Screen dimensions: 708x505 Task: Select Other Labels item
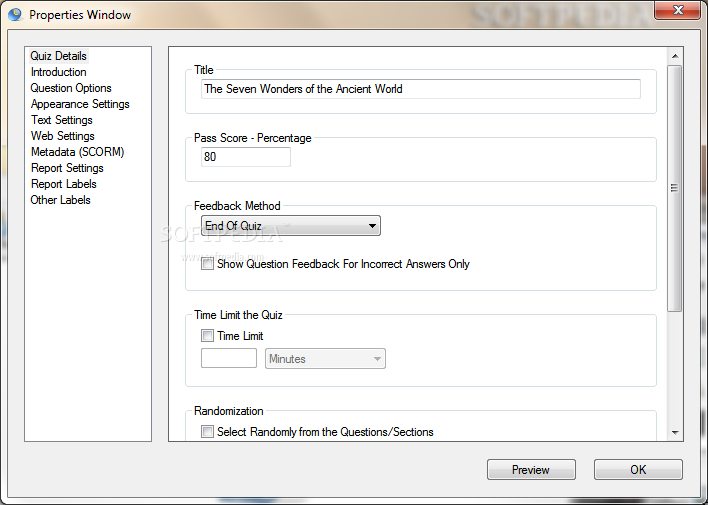tap(61, 200)
